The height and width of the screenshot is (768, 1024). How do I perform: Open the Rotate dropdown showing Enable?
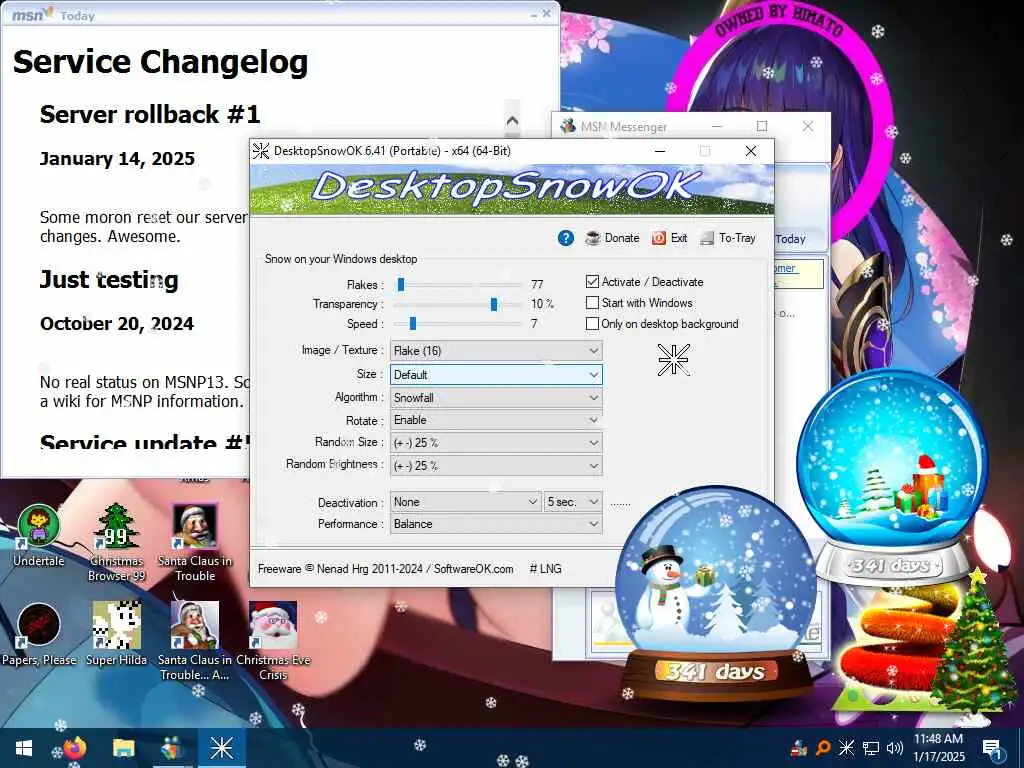496,420
